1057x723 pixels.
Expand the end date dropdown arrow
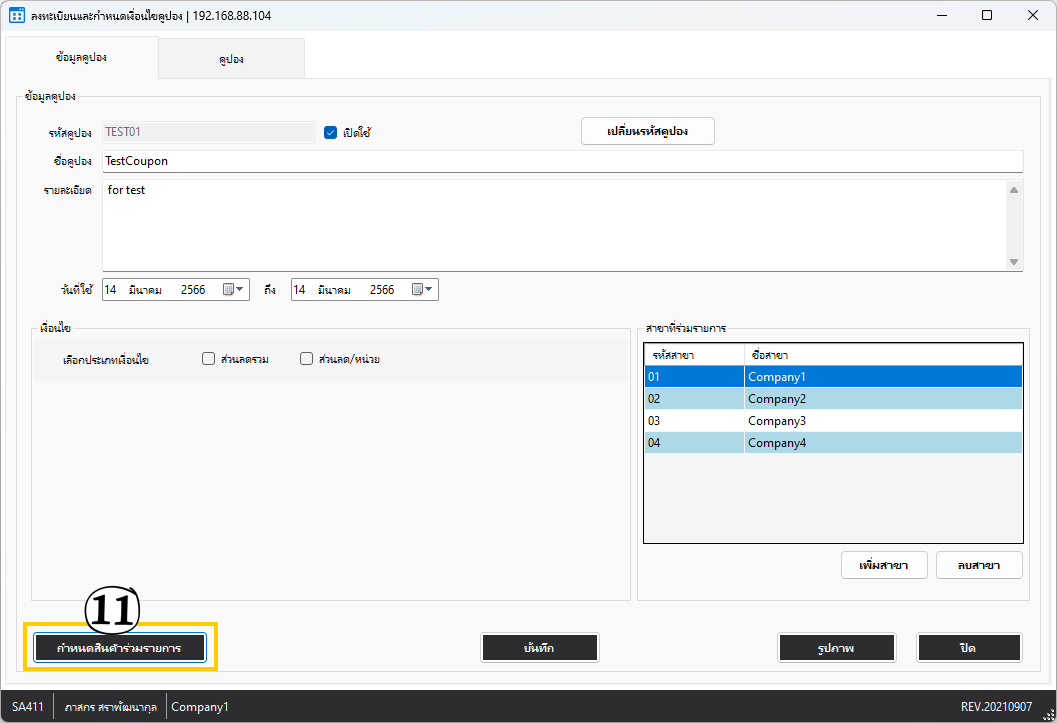(429, 290)
